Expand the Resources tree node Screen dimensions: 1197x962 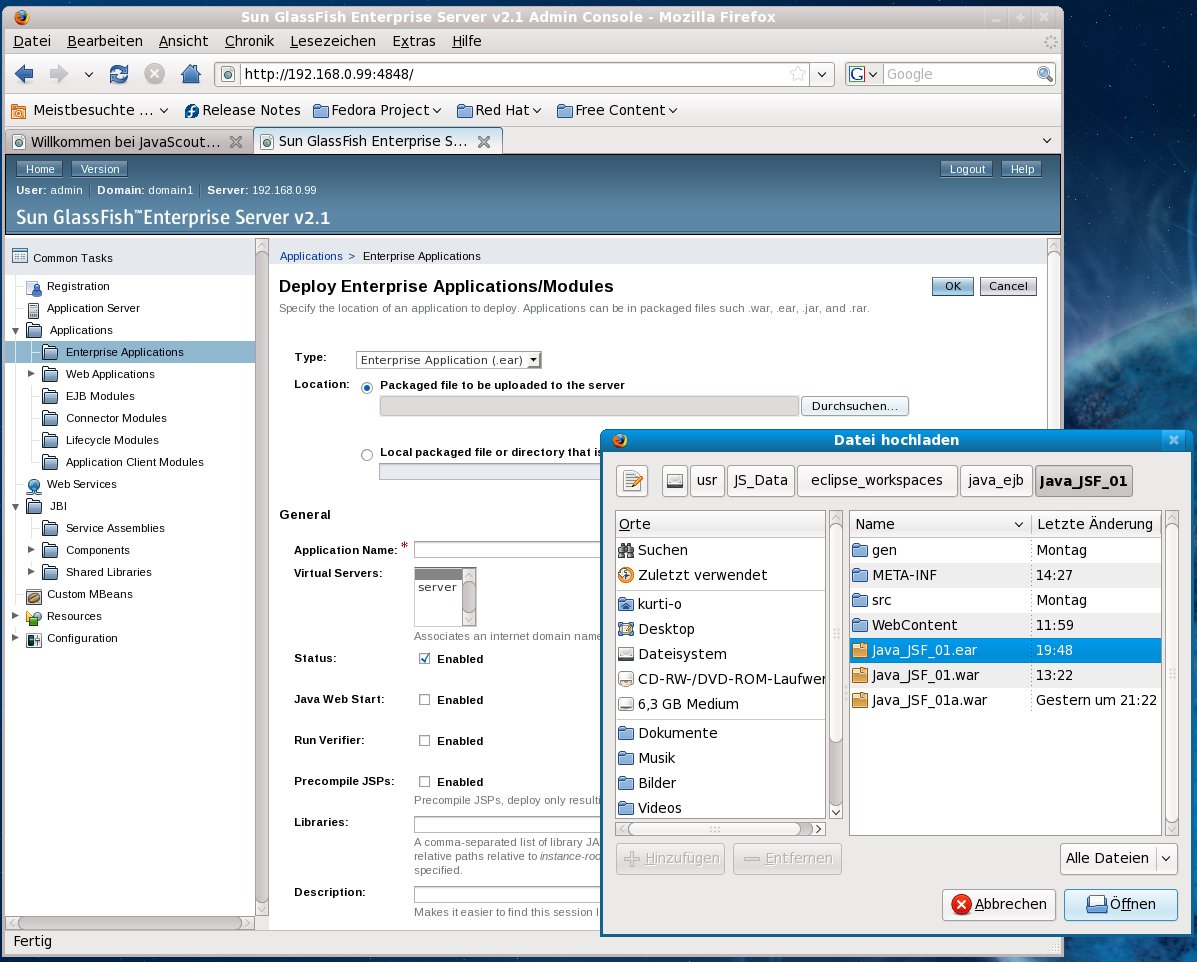(15, 616)
